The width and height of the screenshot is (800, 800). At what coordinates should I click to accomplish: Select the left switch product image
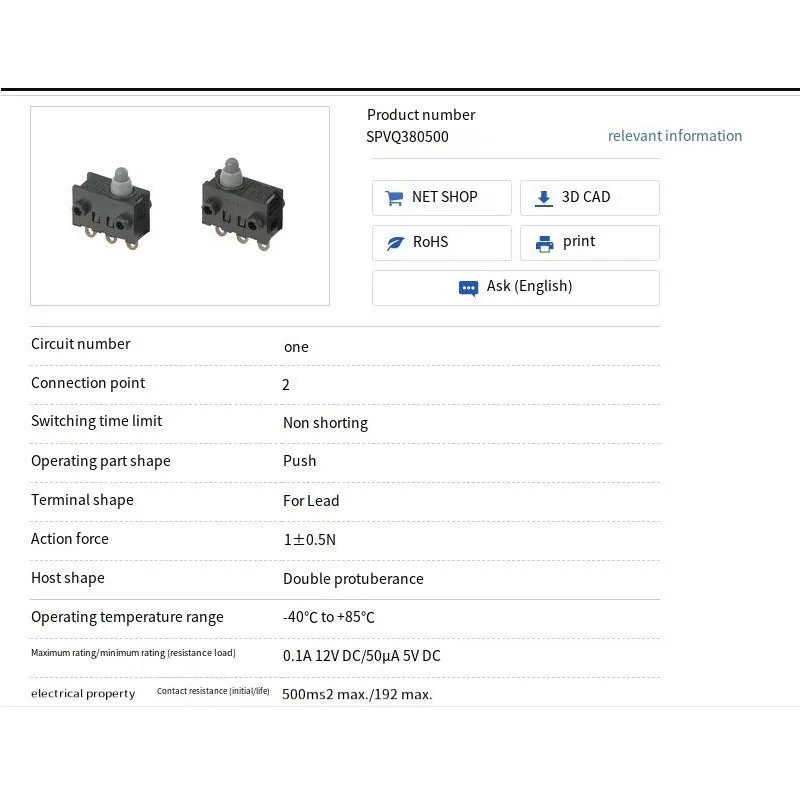pos(111,209)
